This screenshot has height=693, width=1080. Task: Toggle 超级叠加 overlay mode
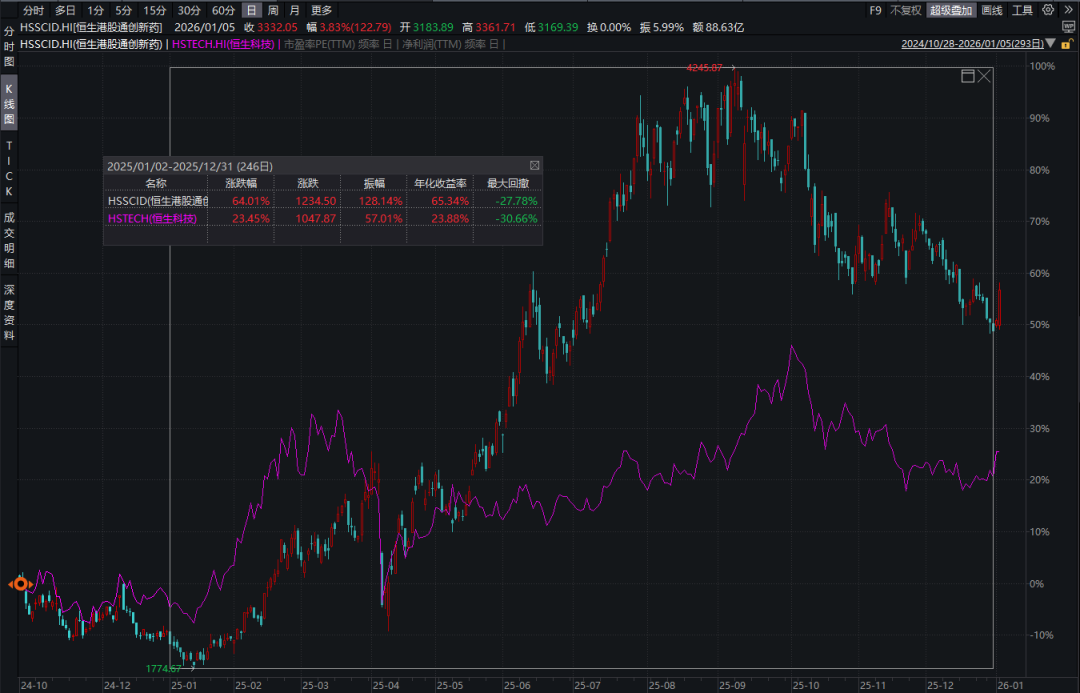pos(951,10)
